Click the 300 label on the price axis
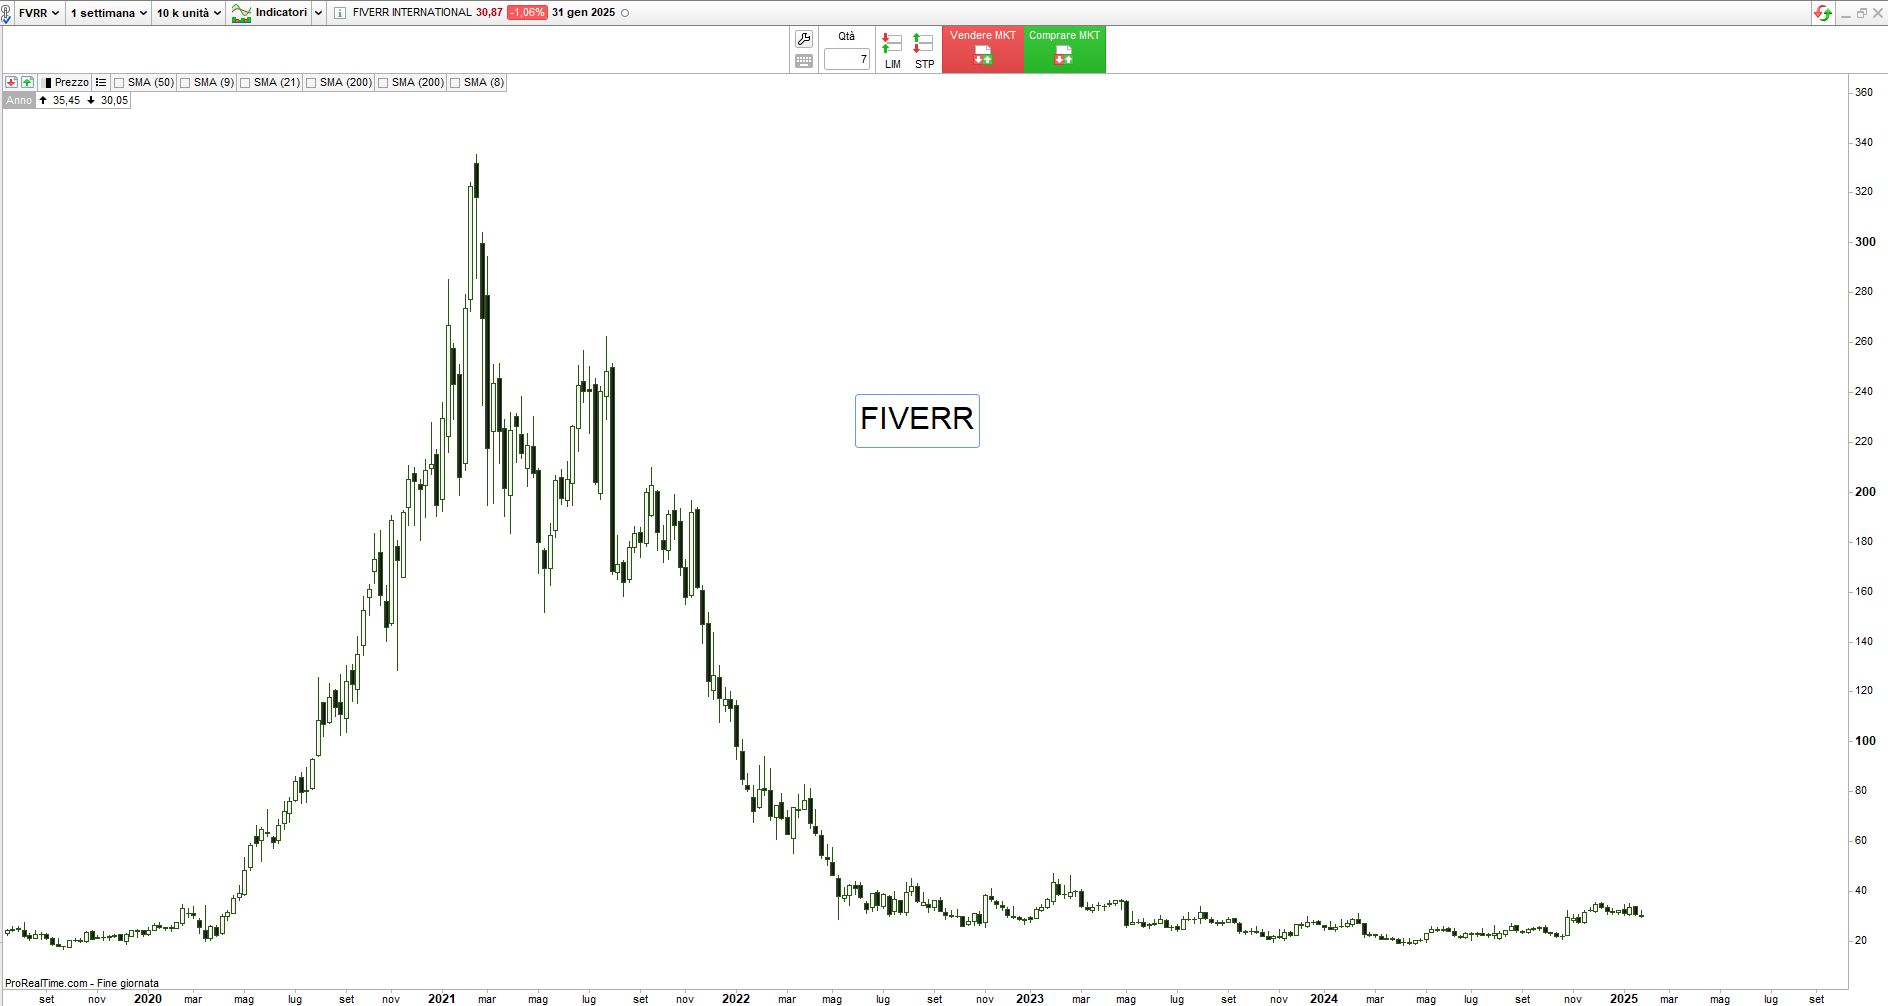1888x1006 pixels. pos(1865,242)
